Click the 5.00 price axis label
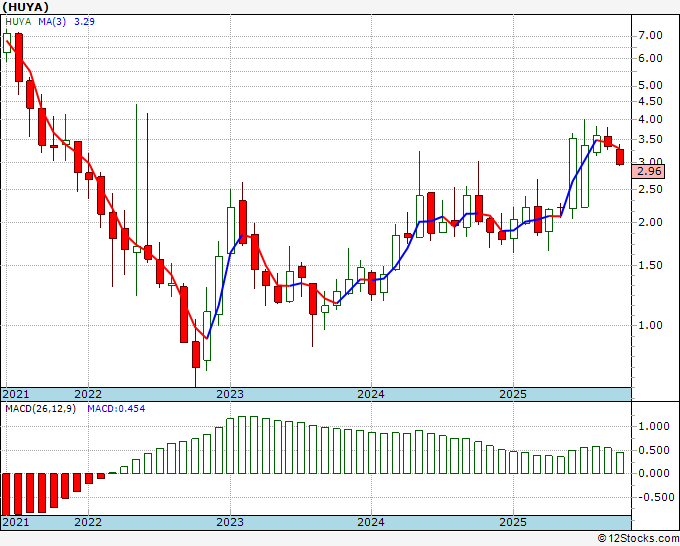This screenshot has width=680, height=546. (651, 85)
